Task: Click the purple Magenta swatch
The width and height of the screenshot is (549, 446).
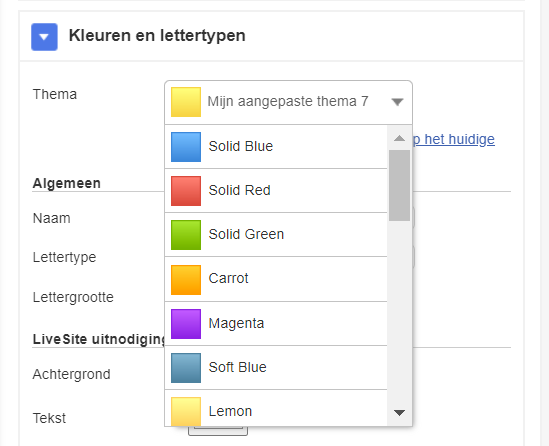Action: click(186, 324)
